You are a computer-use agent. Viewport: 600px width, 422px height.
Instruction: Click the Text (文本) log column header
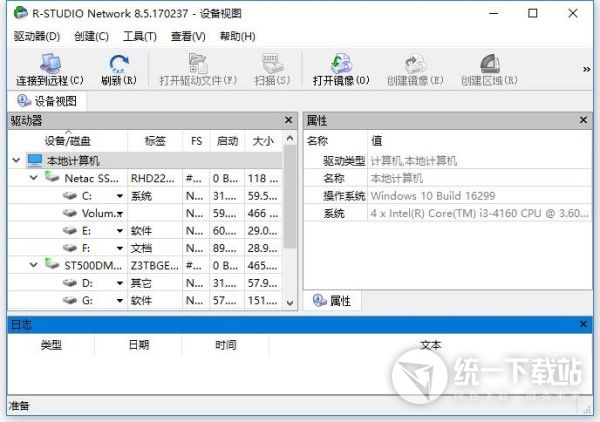point(430,345)
